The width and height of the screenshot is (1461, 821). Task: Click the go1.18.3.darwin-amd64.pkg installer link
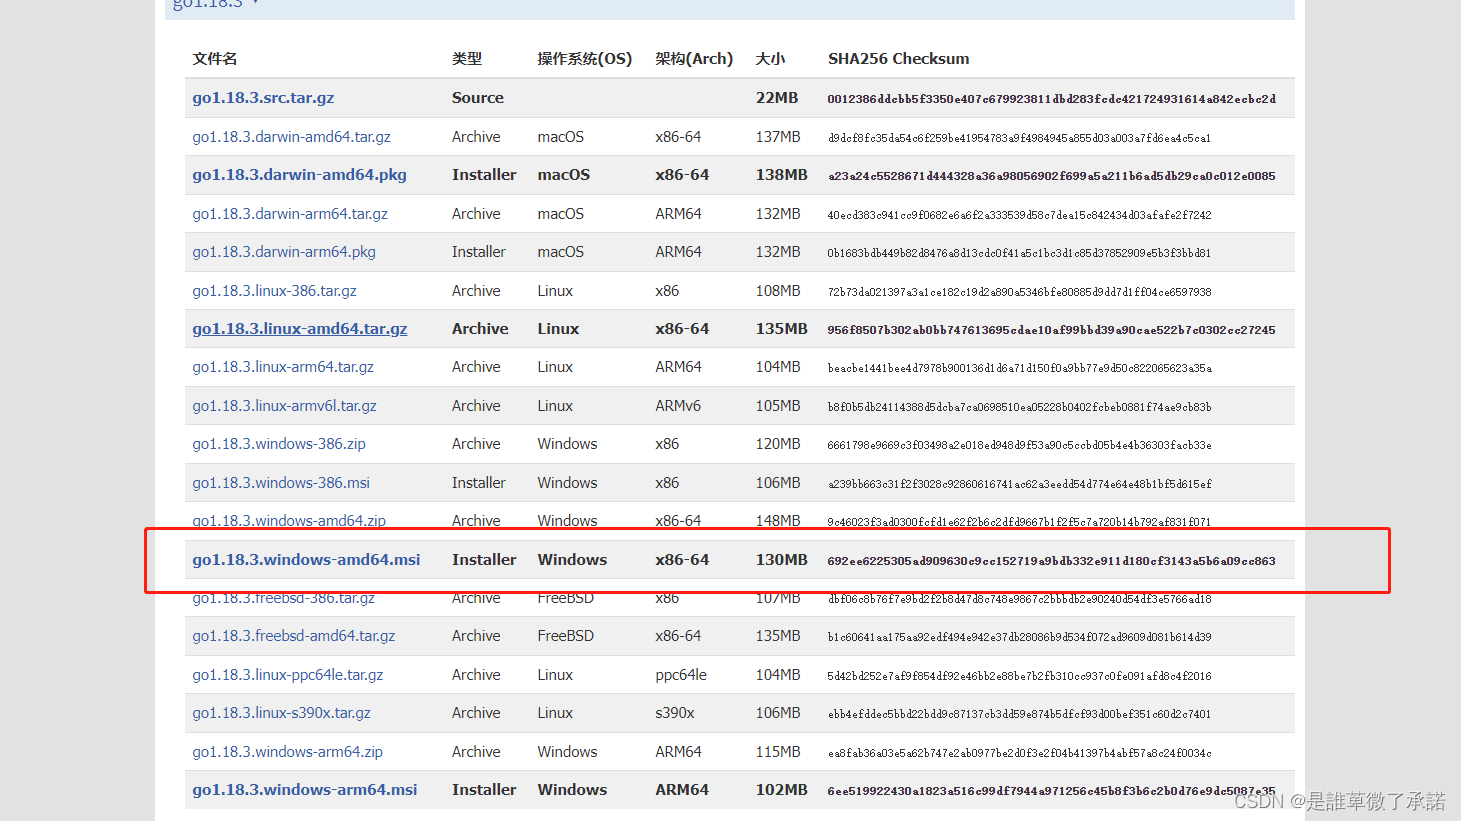(299, 175)
